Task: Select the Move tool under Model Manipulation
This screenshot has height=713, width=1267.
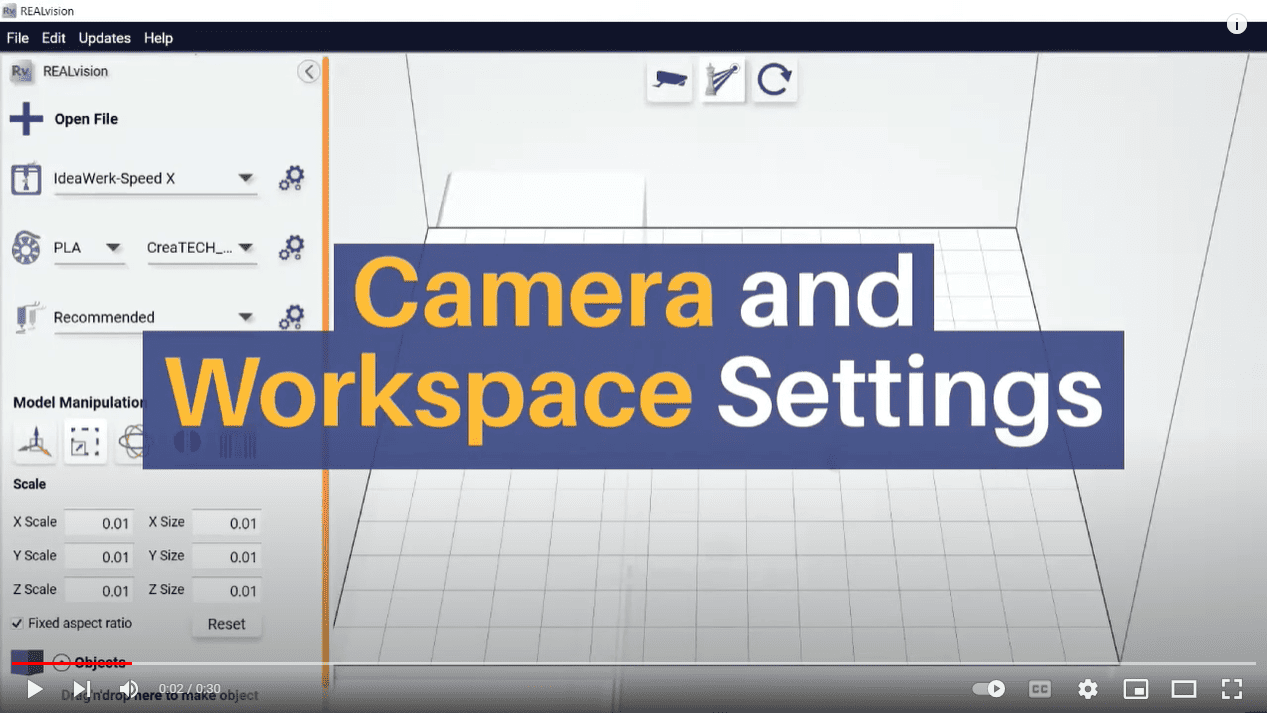Action: [34, 441]
